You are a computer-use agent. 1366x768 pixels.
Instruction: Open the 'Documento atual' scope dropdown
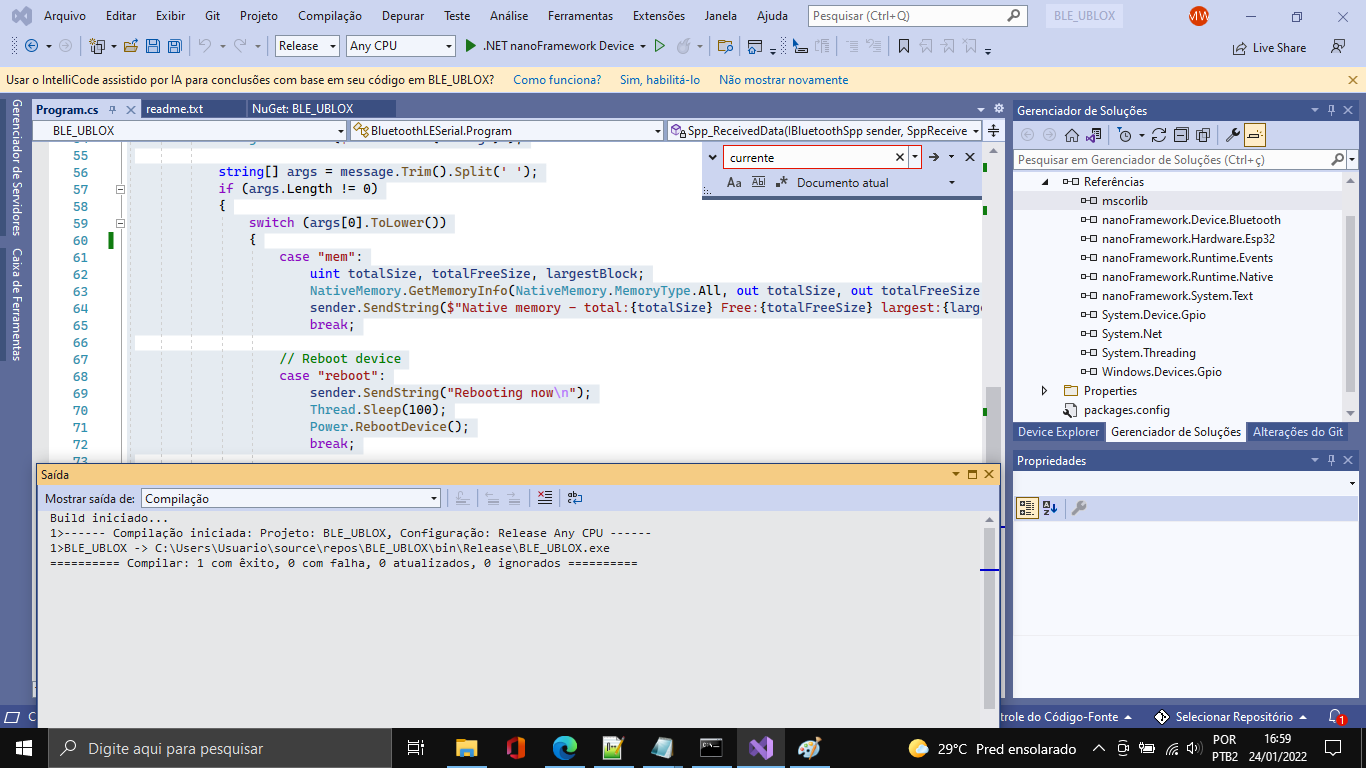point(951,183)
